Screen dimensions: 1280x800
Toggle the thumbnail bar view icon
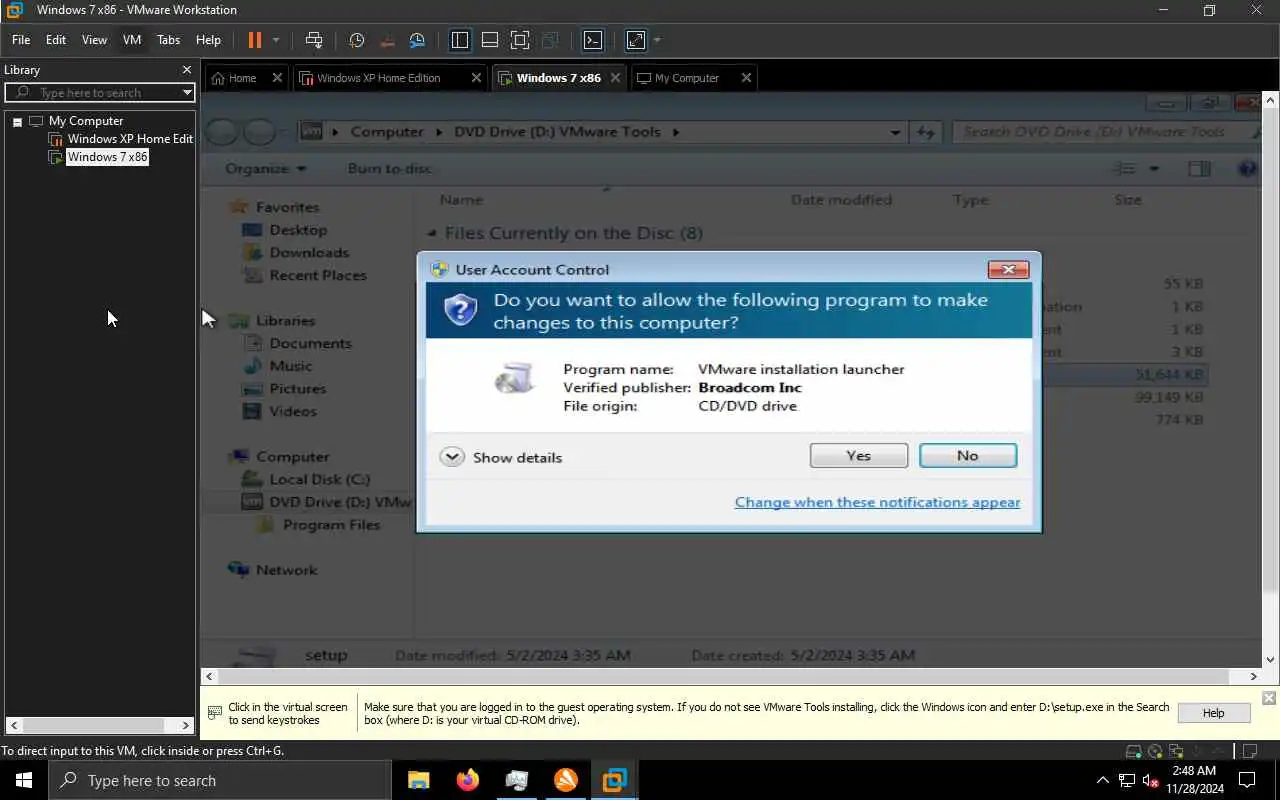490,40
